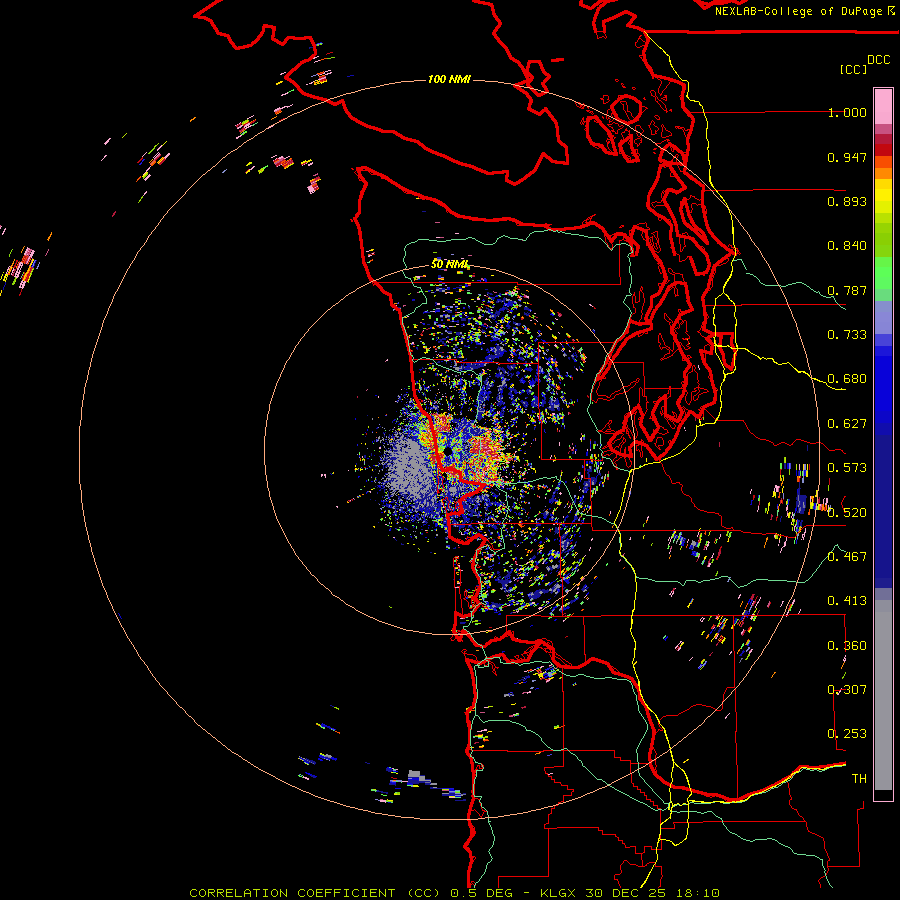Click the DCC label above color bar
The width and height of the screenshot is (900, 900).
(879, 60)
